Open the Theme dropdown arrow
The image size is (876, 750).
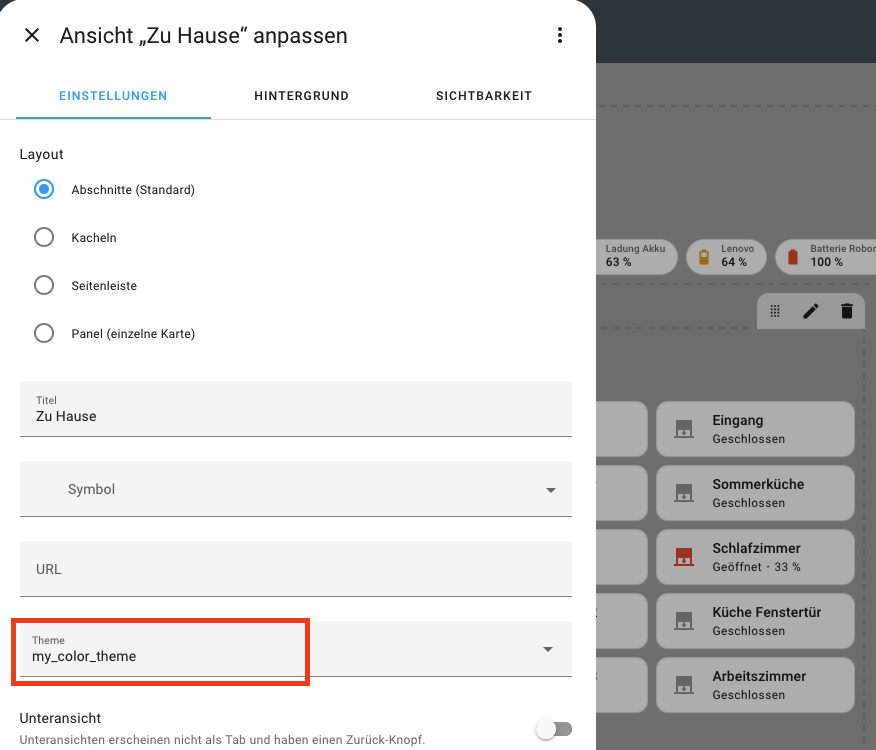pos(548,649)
